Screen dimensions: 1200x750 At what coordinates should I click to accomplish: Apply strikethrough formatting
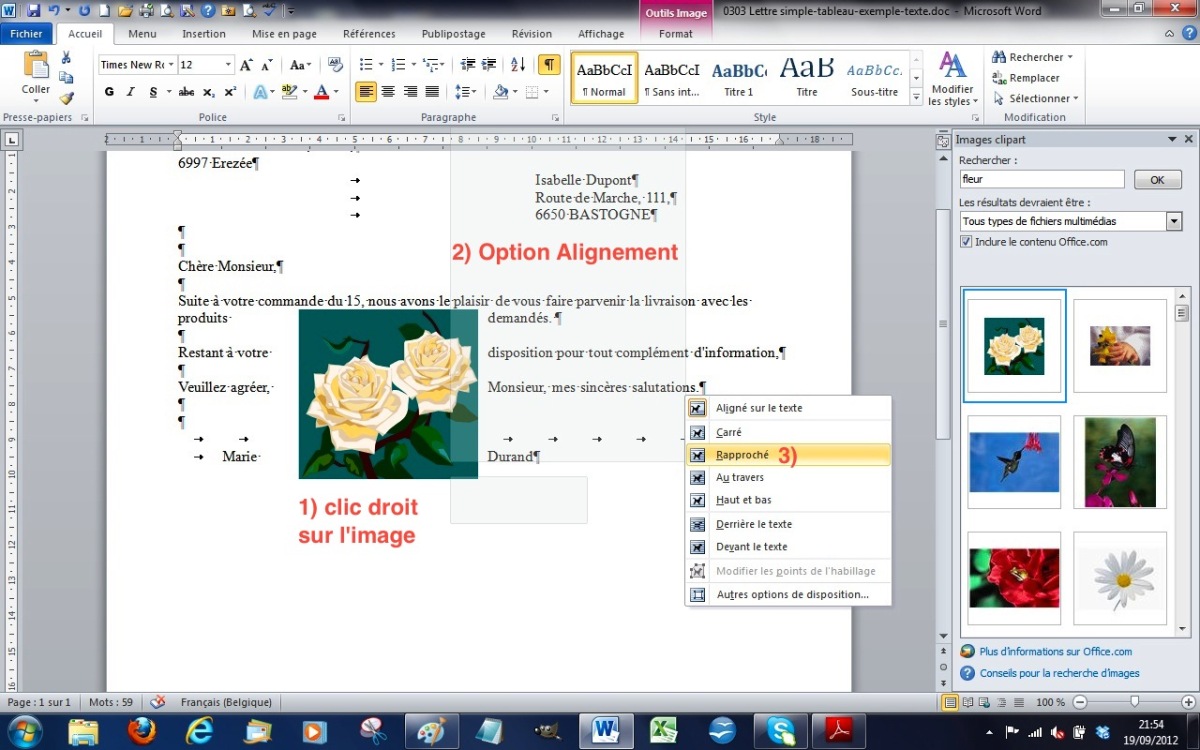coord(186,92)
